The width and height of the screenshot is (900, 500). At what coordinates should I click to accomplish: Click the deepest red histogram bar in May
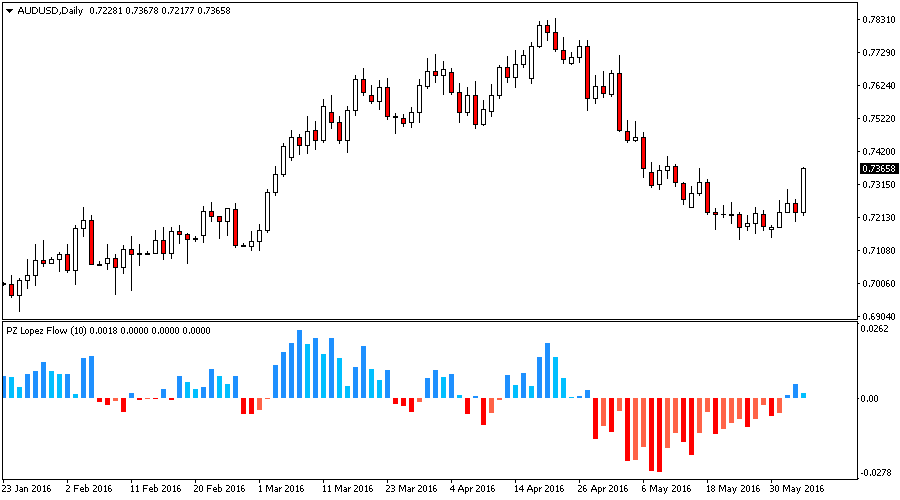(659, 434)
